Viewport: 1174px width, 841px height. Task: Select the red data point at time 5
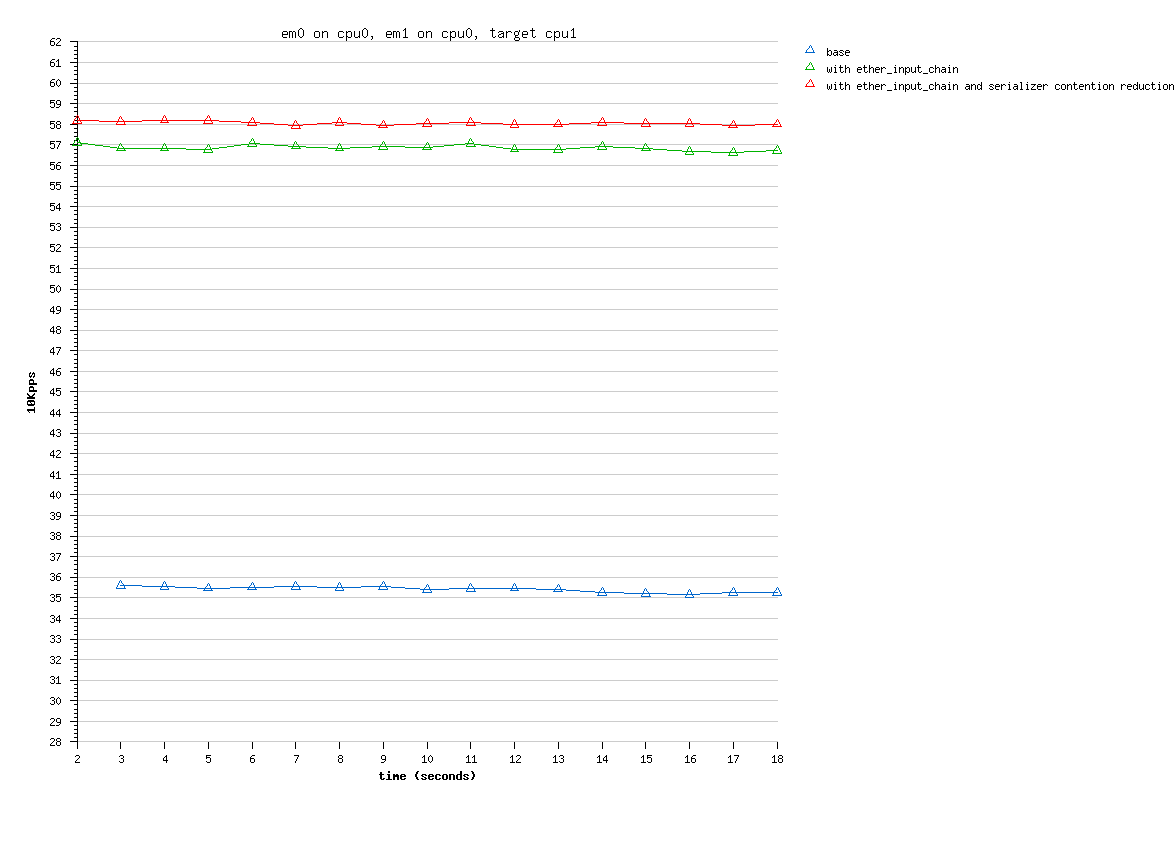(208, 120)
